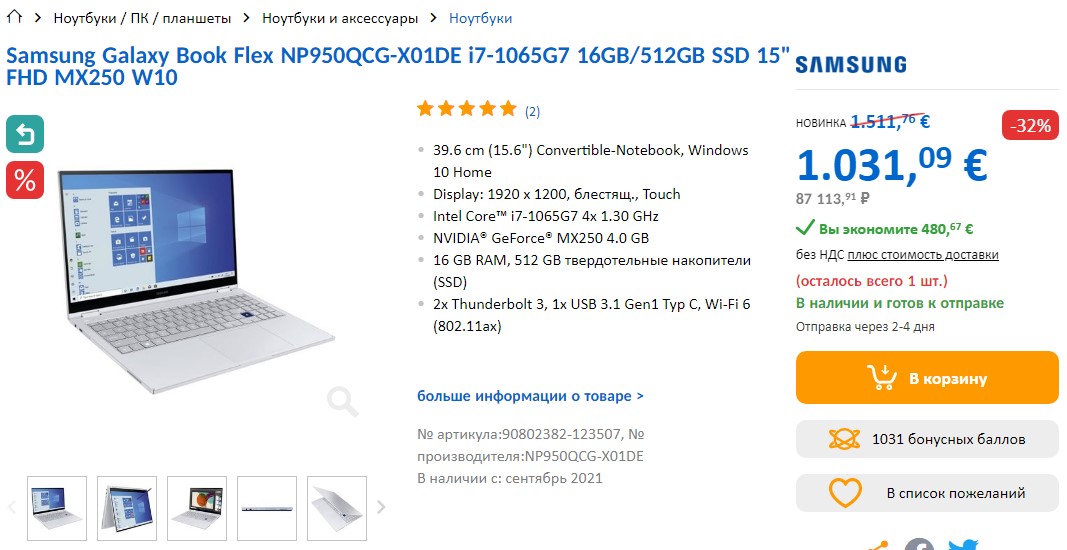
Task: Show previous thumbnails with left arrow
Action: tap(12, 507)
